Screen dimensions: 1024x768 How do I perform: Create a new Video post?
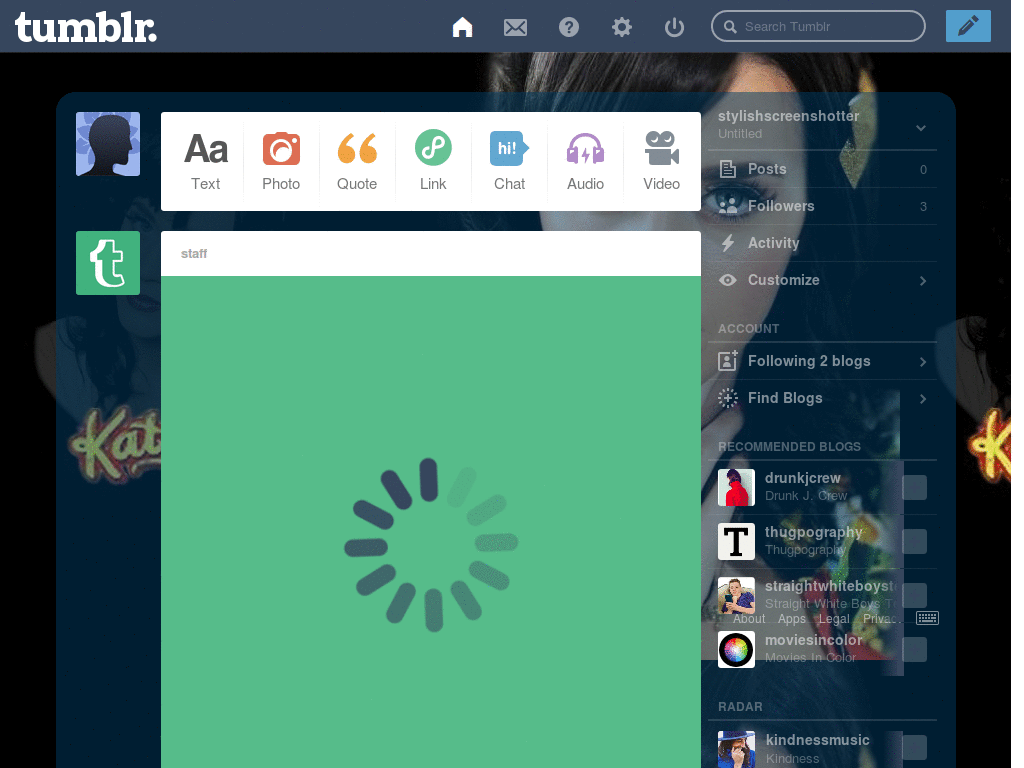click(x=661, y=161)
